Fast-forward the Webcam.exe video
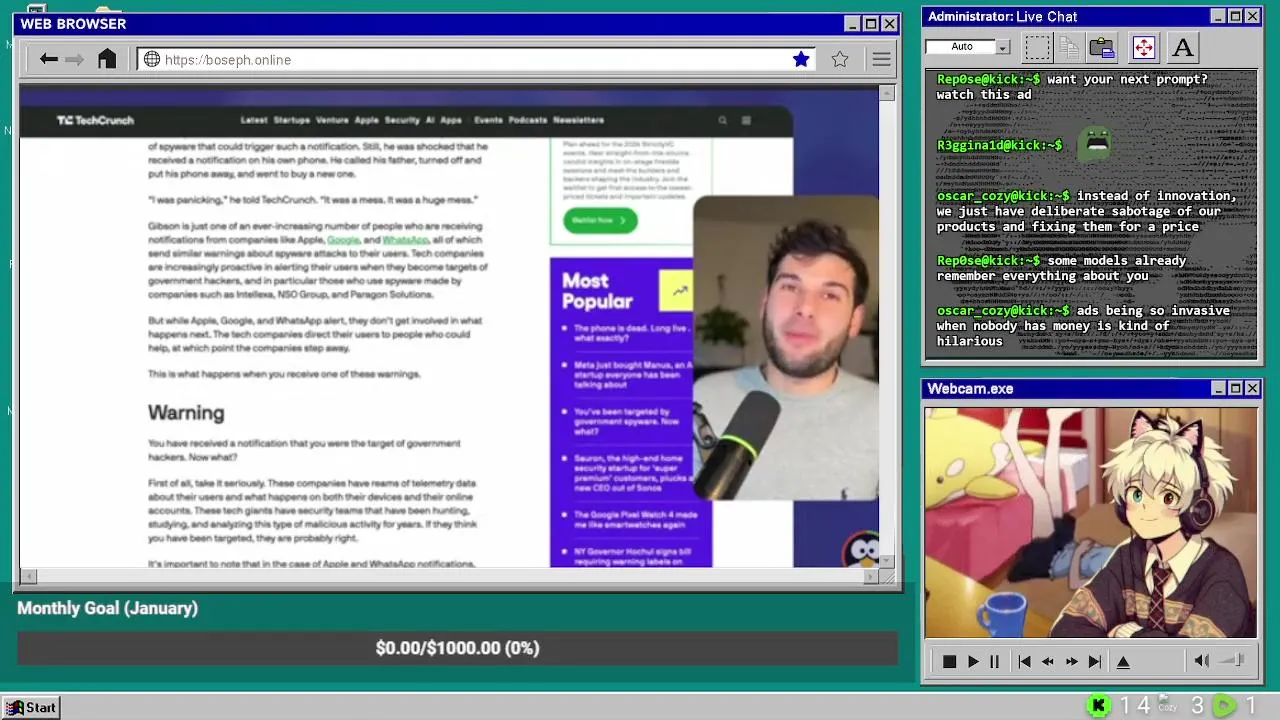This screenshot has height=720, width=1280. click(x=1071, y=662)
